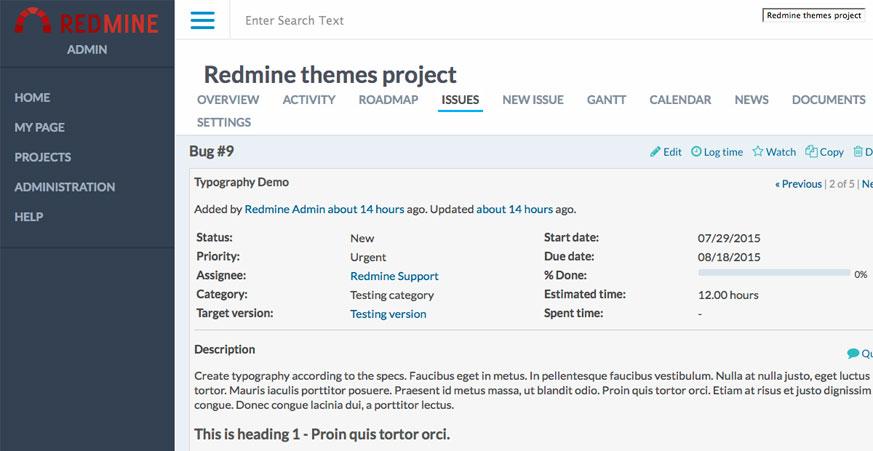Click the ADMIN user label
The height and width of the screenshot is (451, 873).
coord(87,50)
